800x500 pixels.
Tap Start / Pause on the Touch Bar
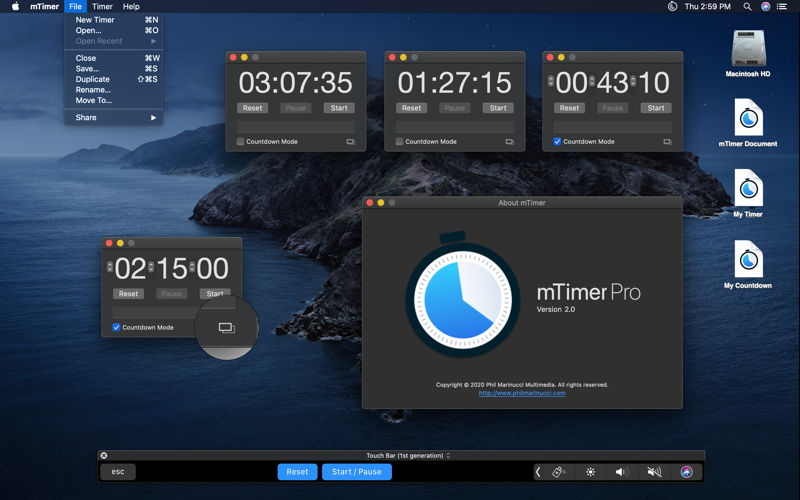[x=357, y=472]
